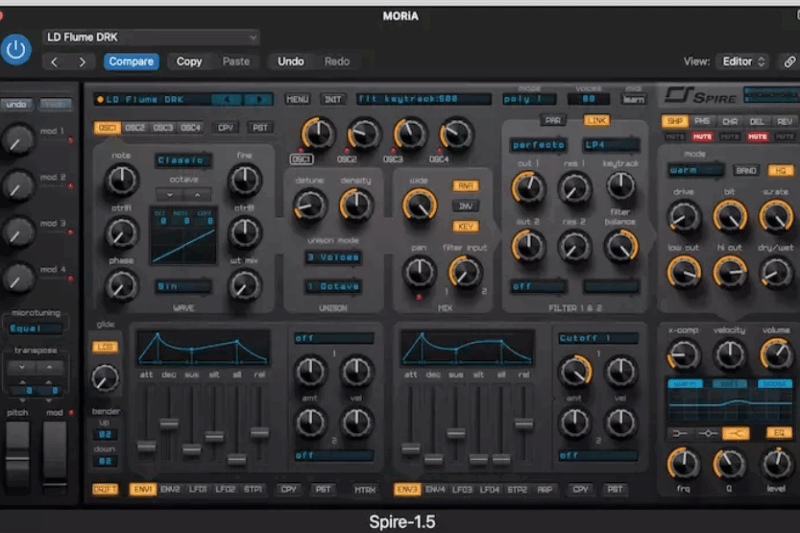Click the cut 1 filter knob
Screen dimensions: 800x533
pos(529,188)
